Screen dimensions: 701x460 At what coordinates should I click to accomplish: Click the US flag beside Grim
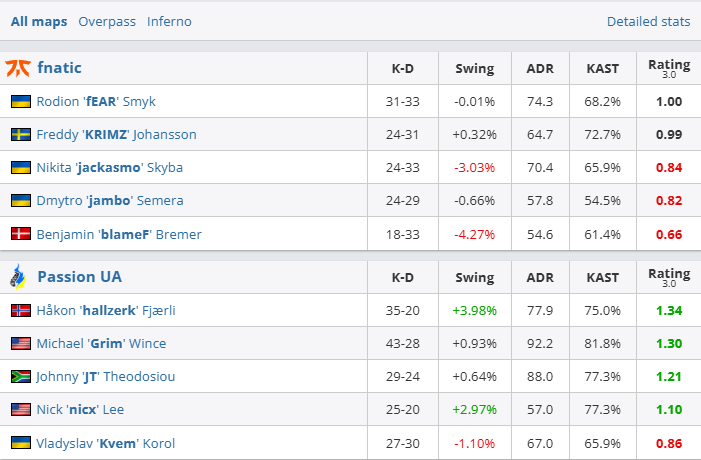pos(20,343)
